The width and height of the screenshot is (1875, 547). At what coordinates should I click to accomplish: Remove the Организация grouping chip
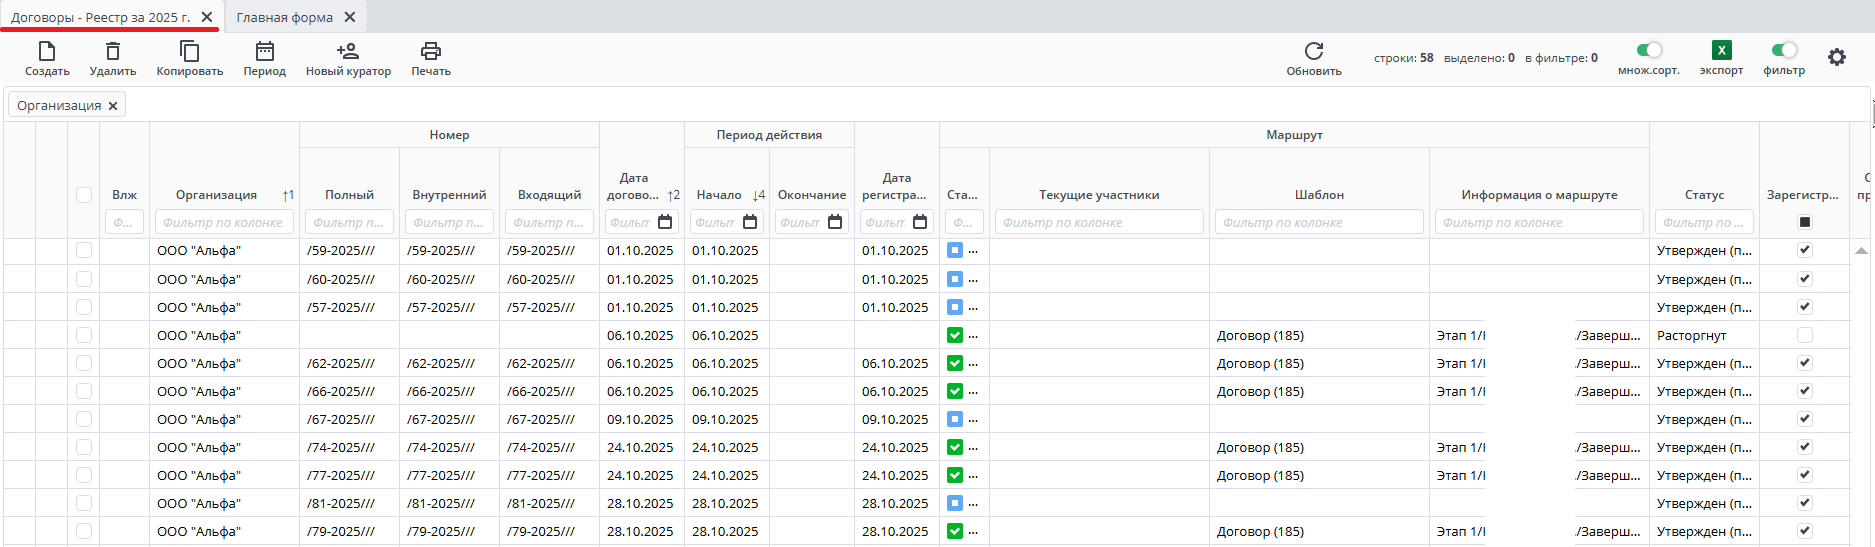coord(113,106)
